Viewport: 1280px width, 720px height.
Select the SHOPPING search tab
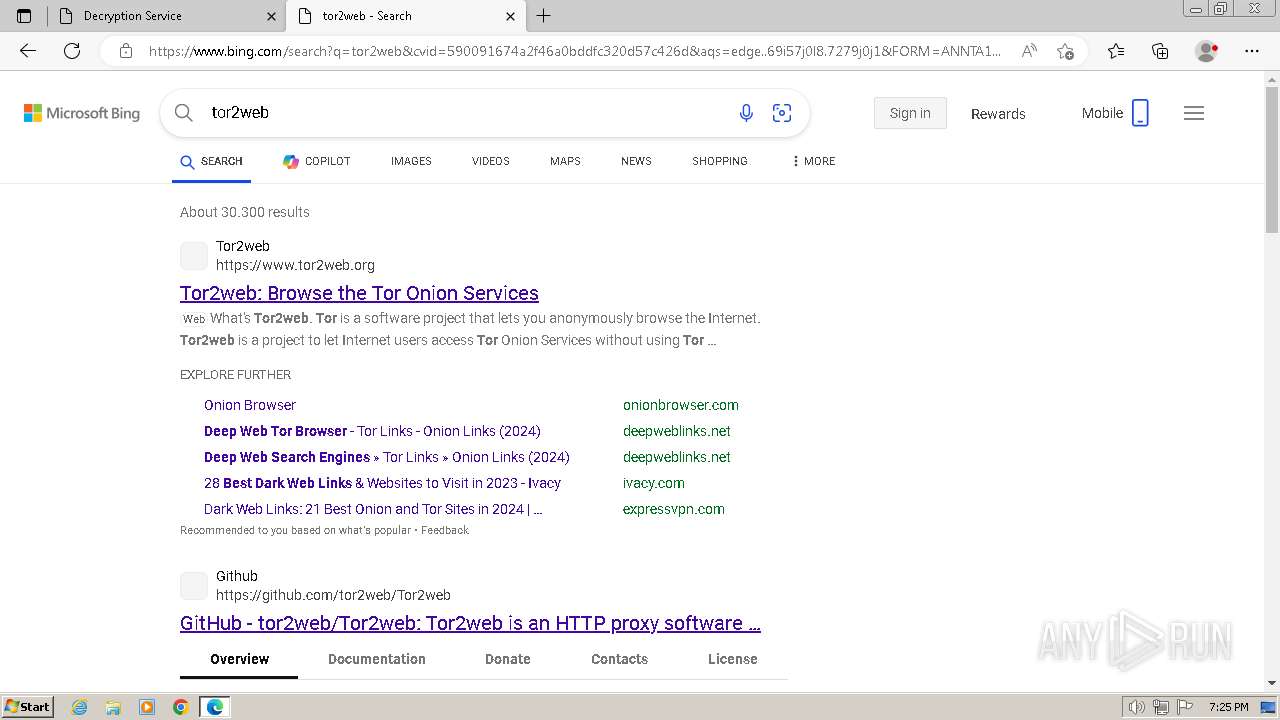tap(720, 161)
